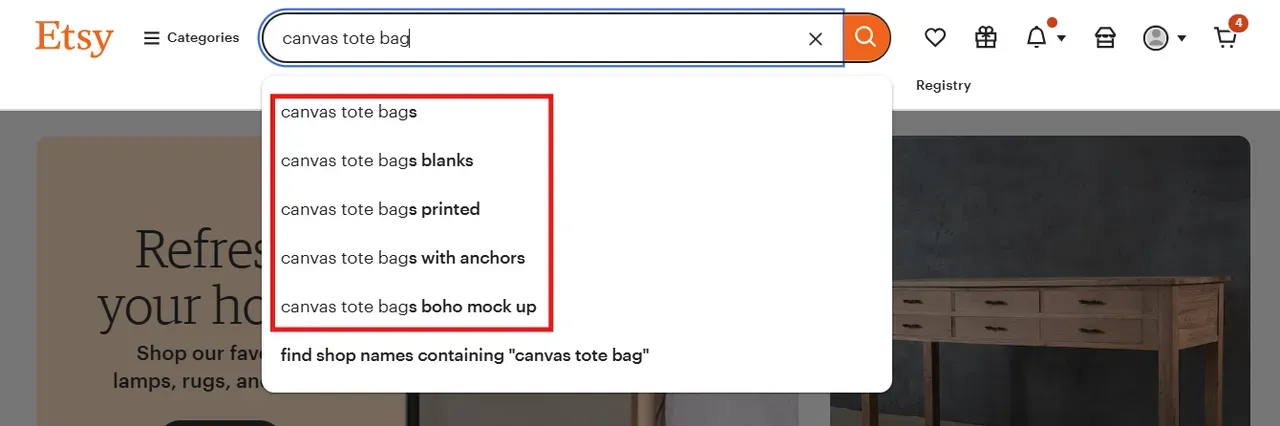The image size is (1280, 426).
Task: Select suggestion "canvas tote bags blanks"
Action: (x=377, y=160)
